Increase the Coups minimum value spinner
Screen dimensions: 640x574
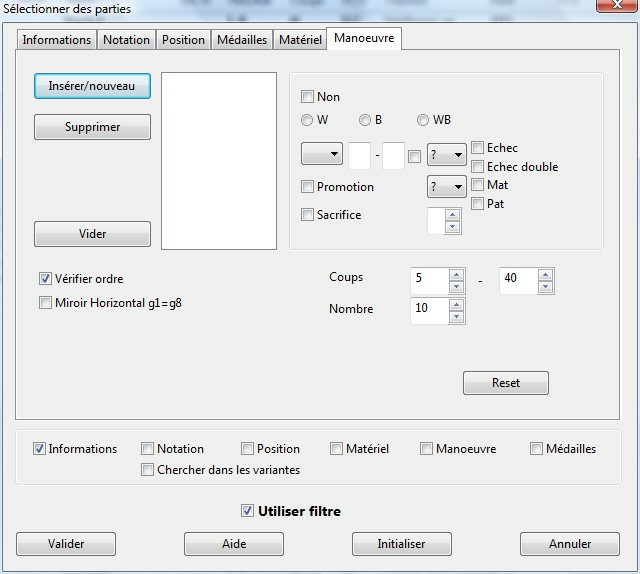[456, 273]
